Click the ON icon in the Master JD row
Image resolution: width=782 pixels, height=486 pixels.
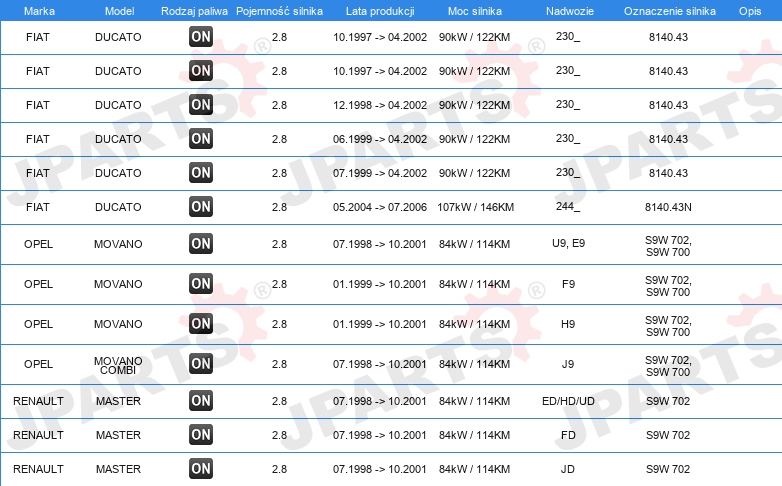tap(201, 469)
